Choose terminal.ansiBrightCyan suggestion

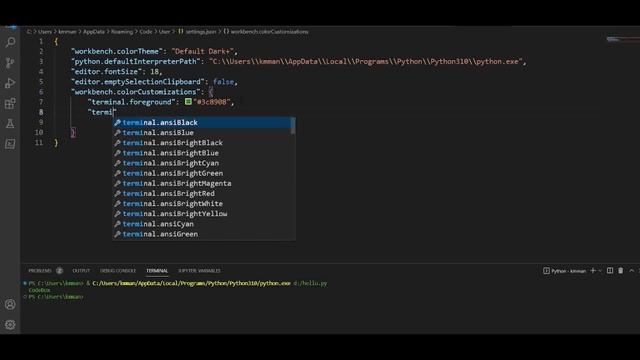tap(203, 163)
